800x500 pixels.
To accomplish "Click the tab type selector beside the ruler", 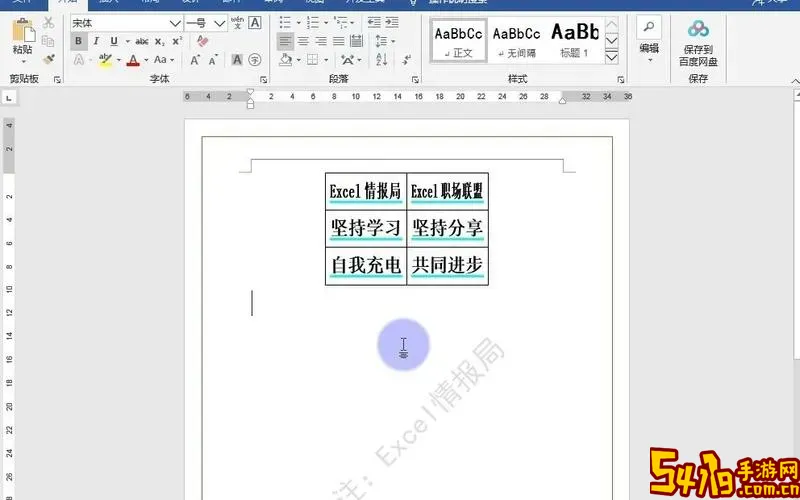I will pyautogui.click(x=10, y=97).
